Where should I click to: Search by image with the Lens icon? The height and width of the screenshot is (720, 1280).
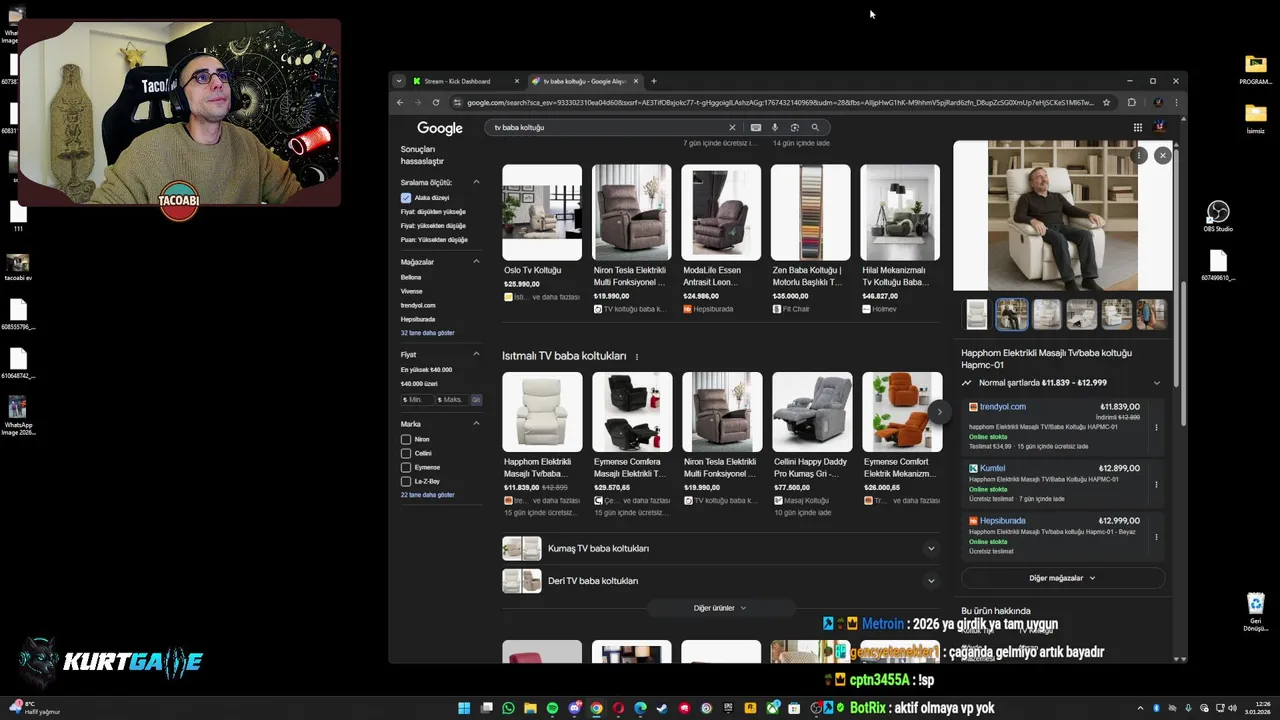[x=795, y=128]
